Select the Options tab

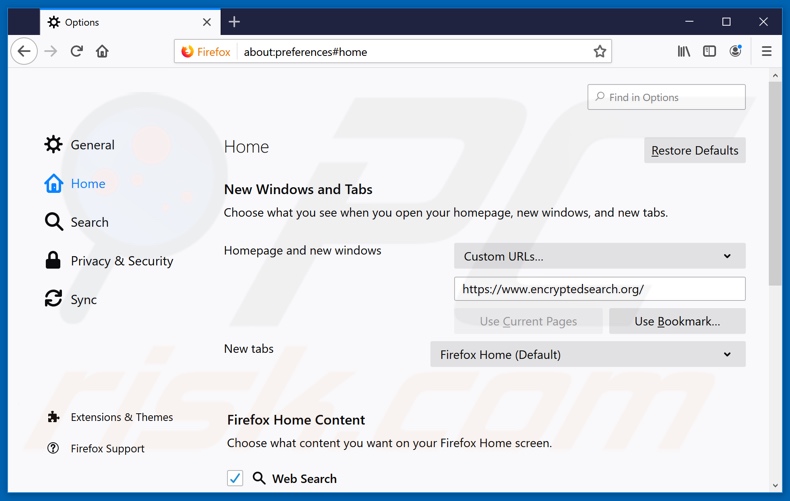pos(130,22)
